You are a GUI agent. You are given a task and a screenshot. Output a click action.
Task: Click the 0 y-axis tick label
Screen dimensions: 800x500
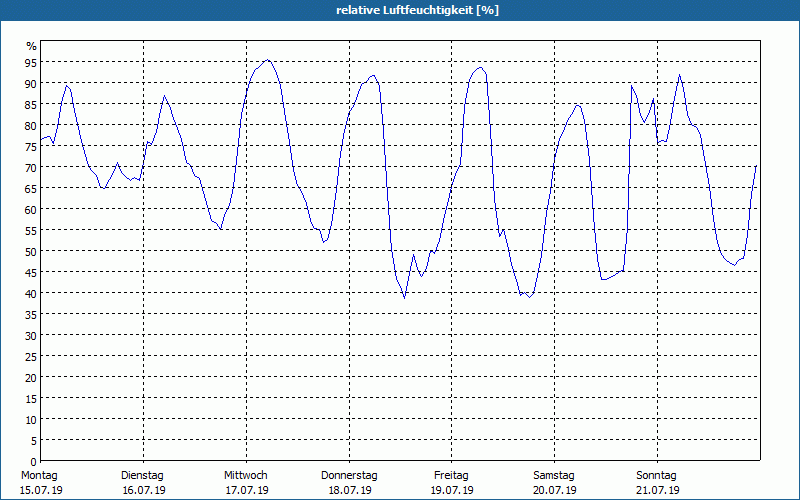click(x=34, y=461)
